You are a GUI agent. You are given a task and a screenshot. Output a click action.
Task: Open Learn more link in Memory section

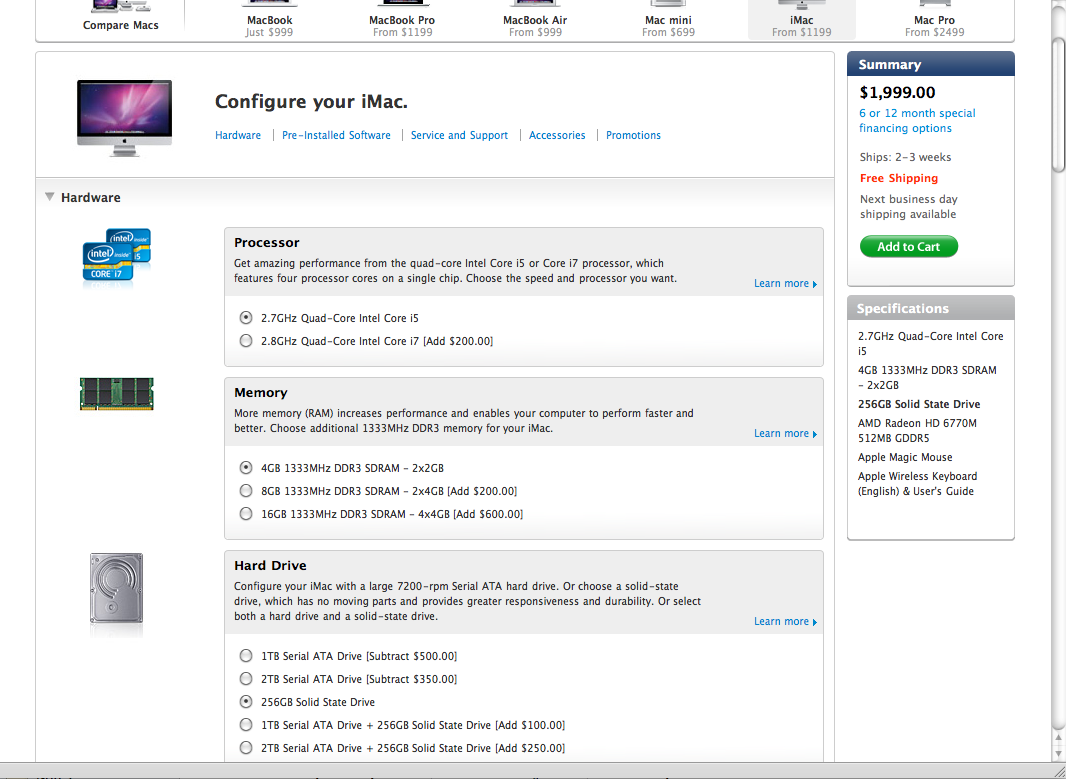pos(785,434)
